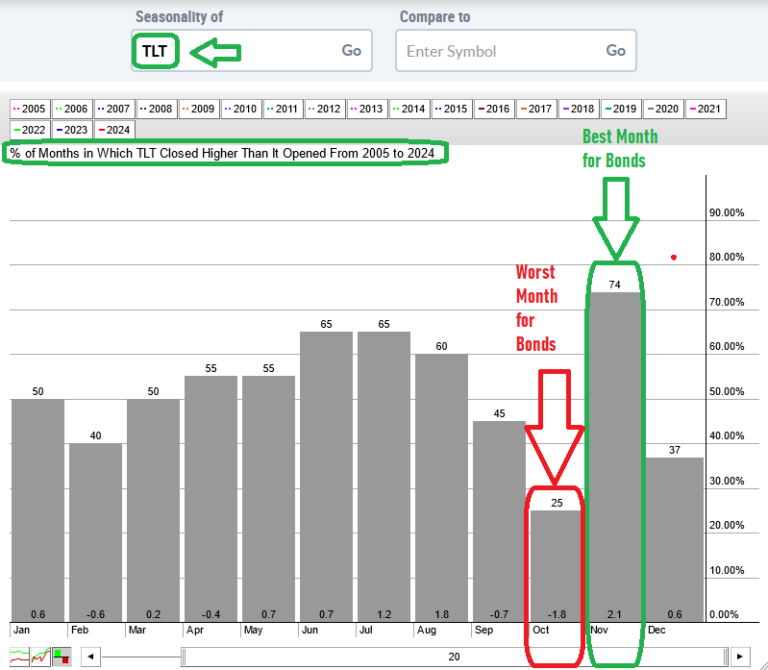Click the March bar showing 50
768x670 pixels.
point(153,510)
